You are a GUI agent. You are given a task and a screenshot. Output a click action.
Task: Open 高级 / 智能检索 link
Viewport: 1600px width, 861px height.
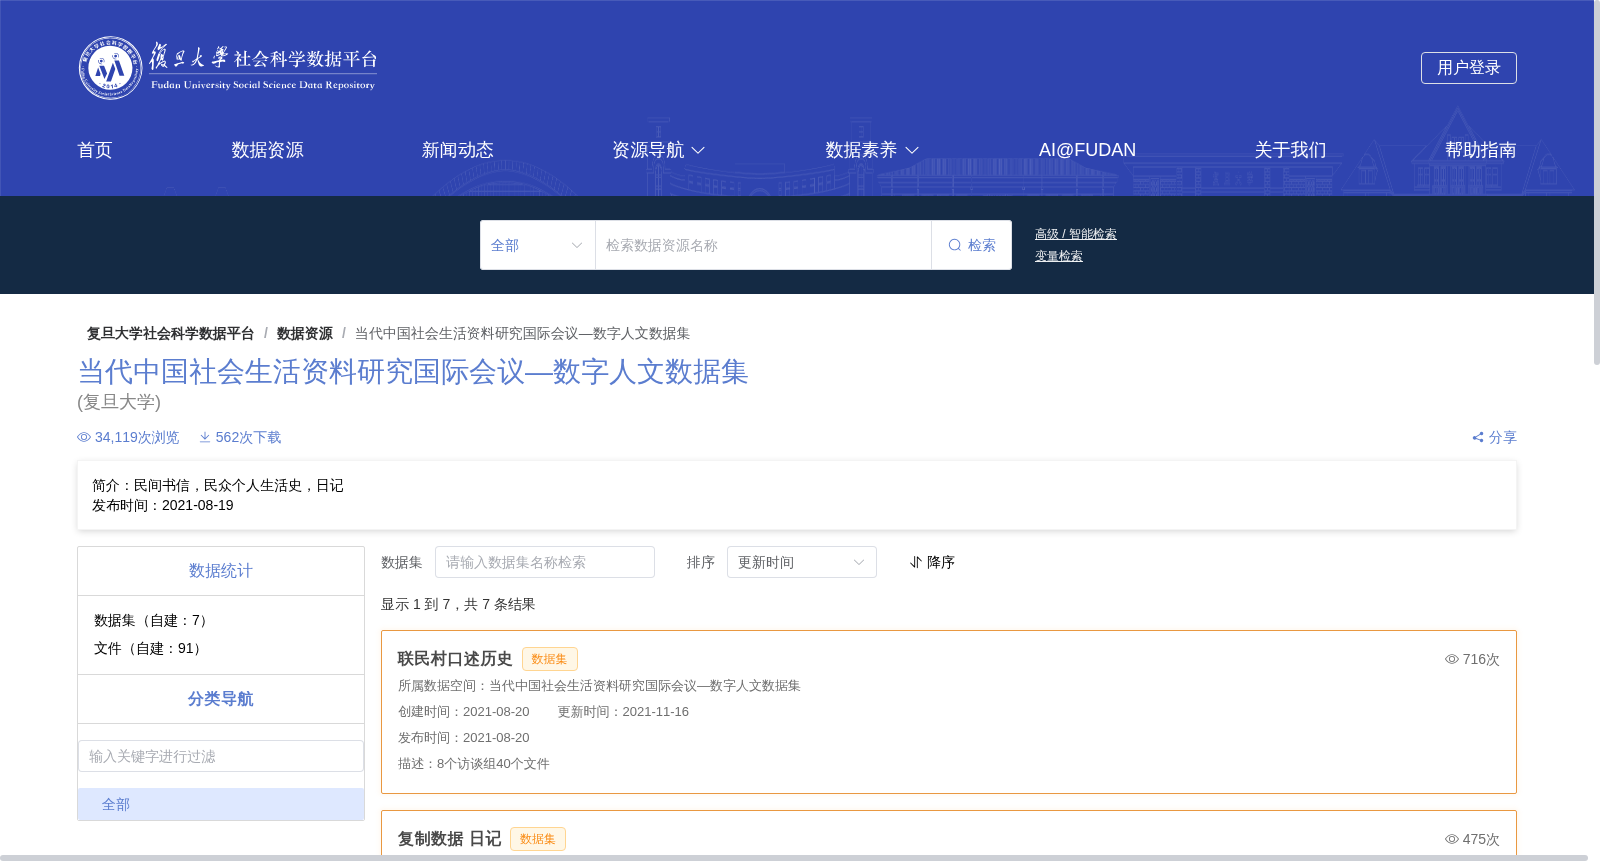coord(1076,234)
